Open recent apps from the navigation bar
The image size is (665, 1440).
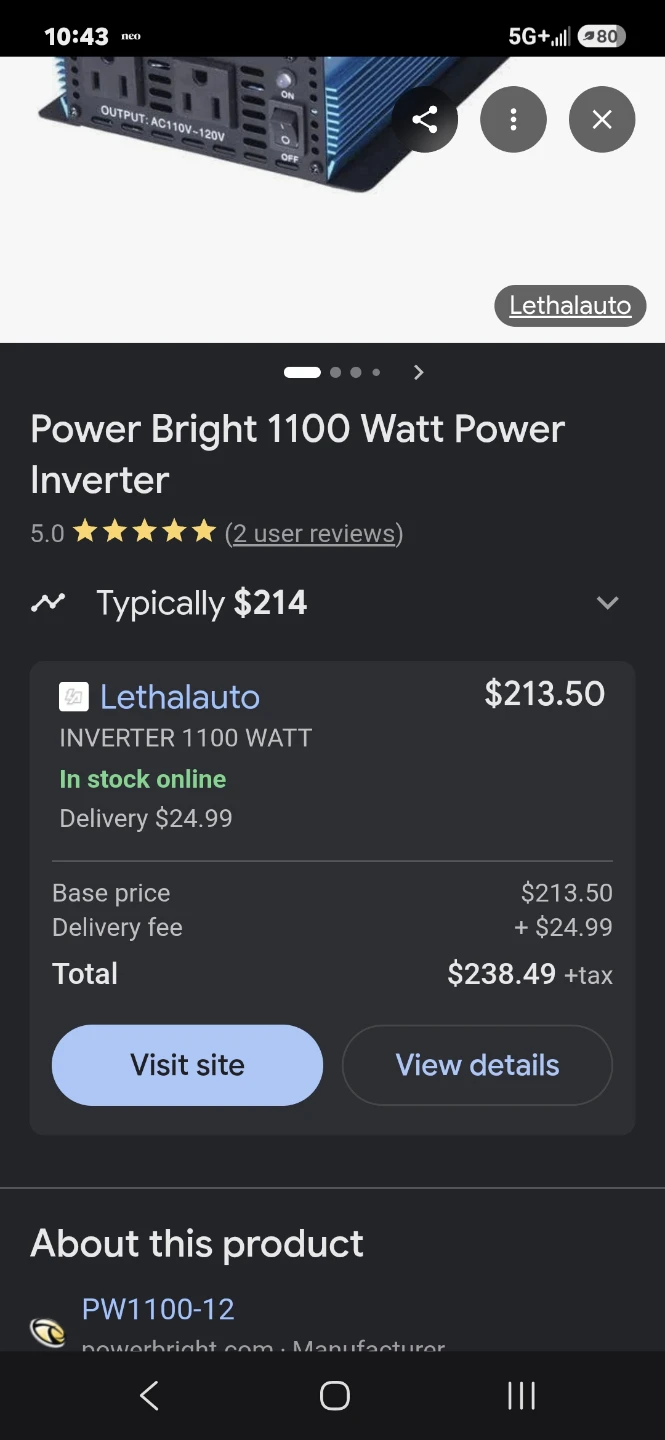pyautogui.click(x=521, y=1395)
